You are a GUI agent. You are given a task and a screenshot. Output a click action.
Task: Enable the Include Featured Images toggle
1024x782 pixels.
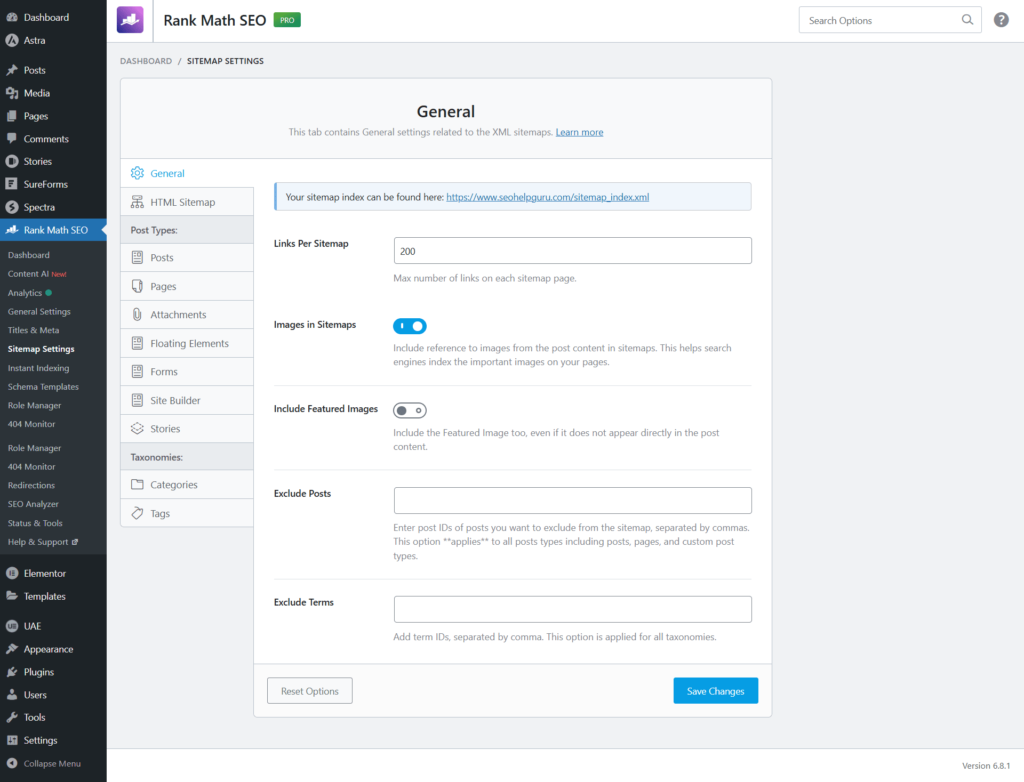[x=409, y=410]
